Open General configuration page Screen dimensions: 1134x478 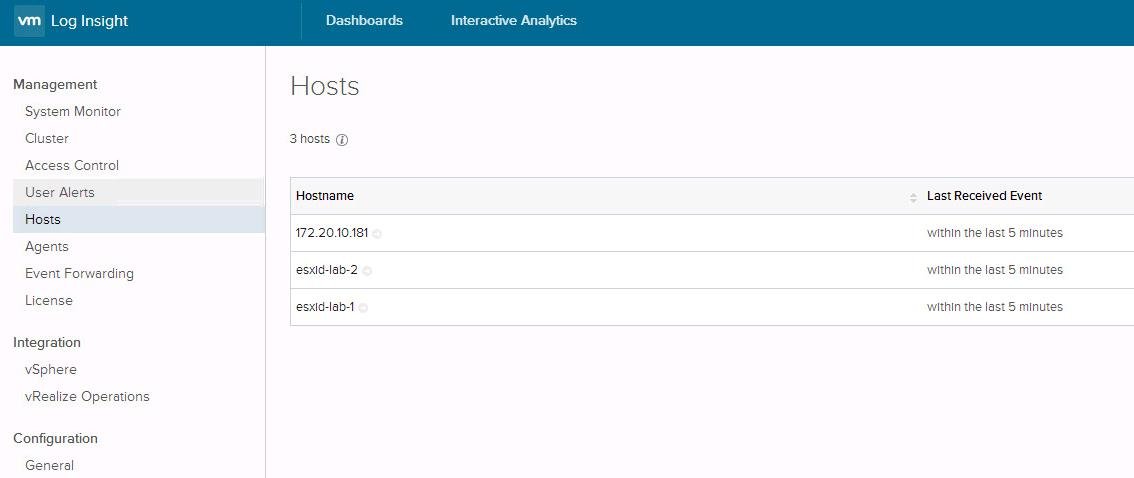[x=50, y=465]
